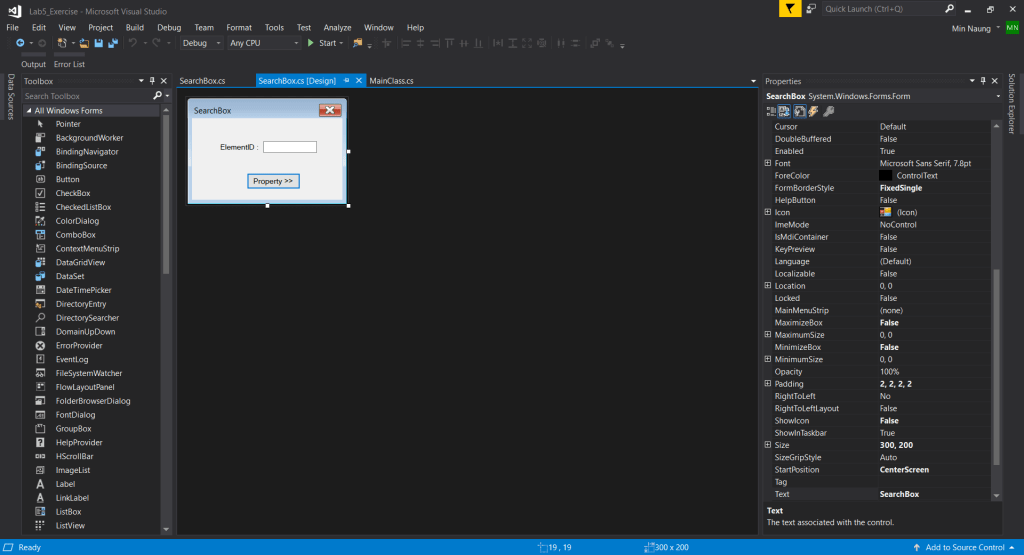Toggle auto-hide pin on Properties panel
1024x555 pixels.
tap(984, 81)
